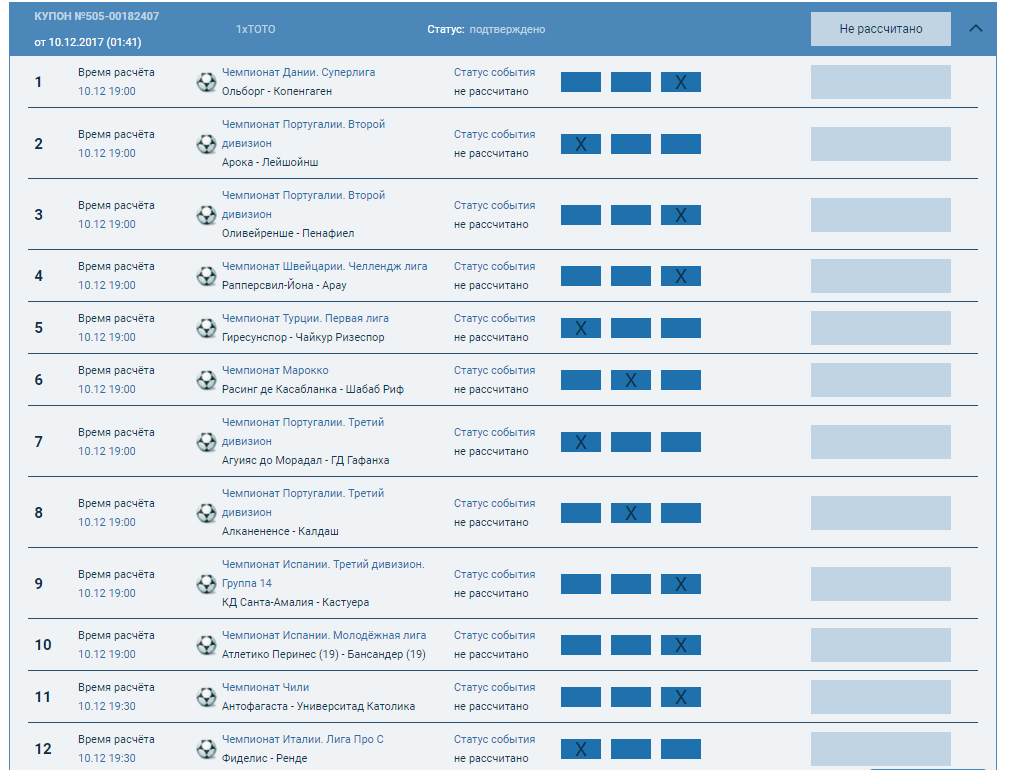Open Чемпионат Турции. Первая лига link

coord(305,318)
